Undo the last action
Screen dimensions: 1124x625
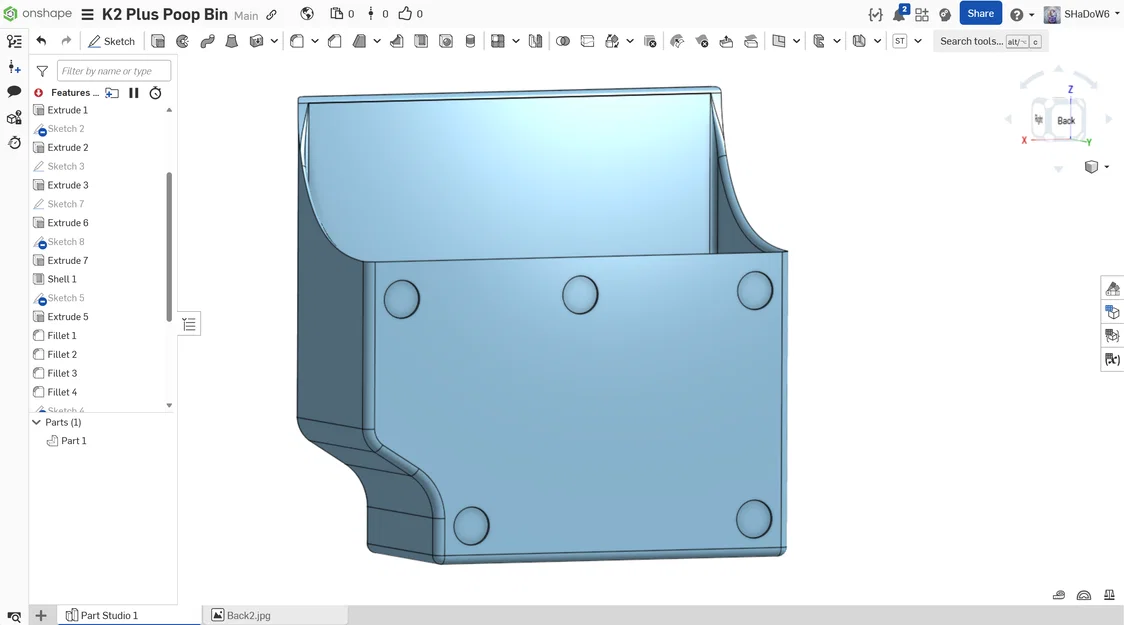pyautogui.click(x=42, y=41)
